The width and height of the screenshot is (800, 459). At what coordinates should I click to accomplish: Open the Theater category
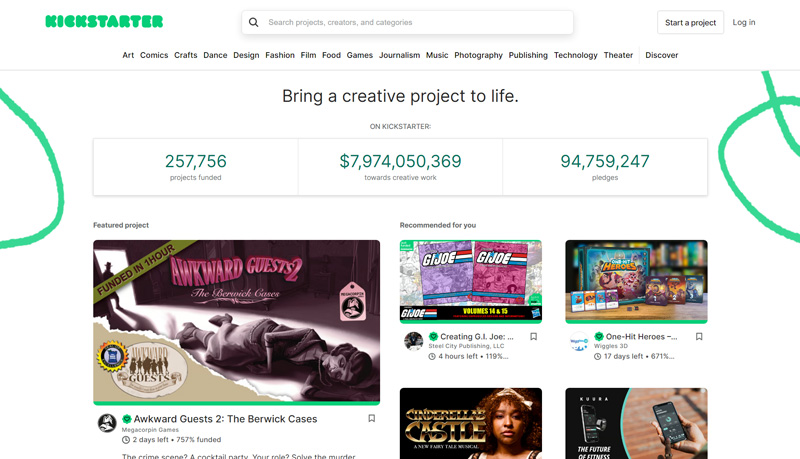pyautogui.click(x=618, y=55)
